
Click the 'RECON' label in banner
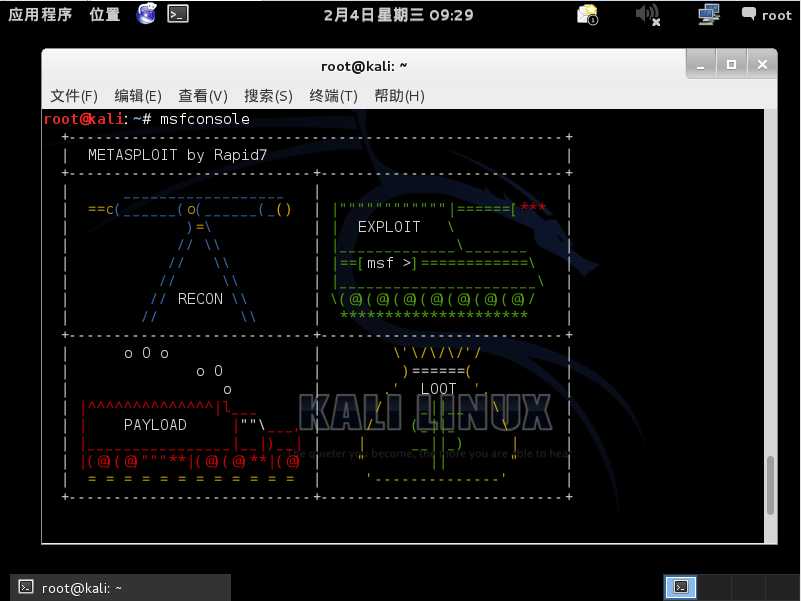pyautogui.click(x=200, y=299)
